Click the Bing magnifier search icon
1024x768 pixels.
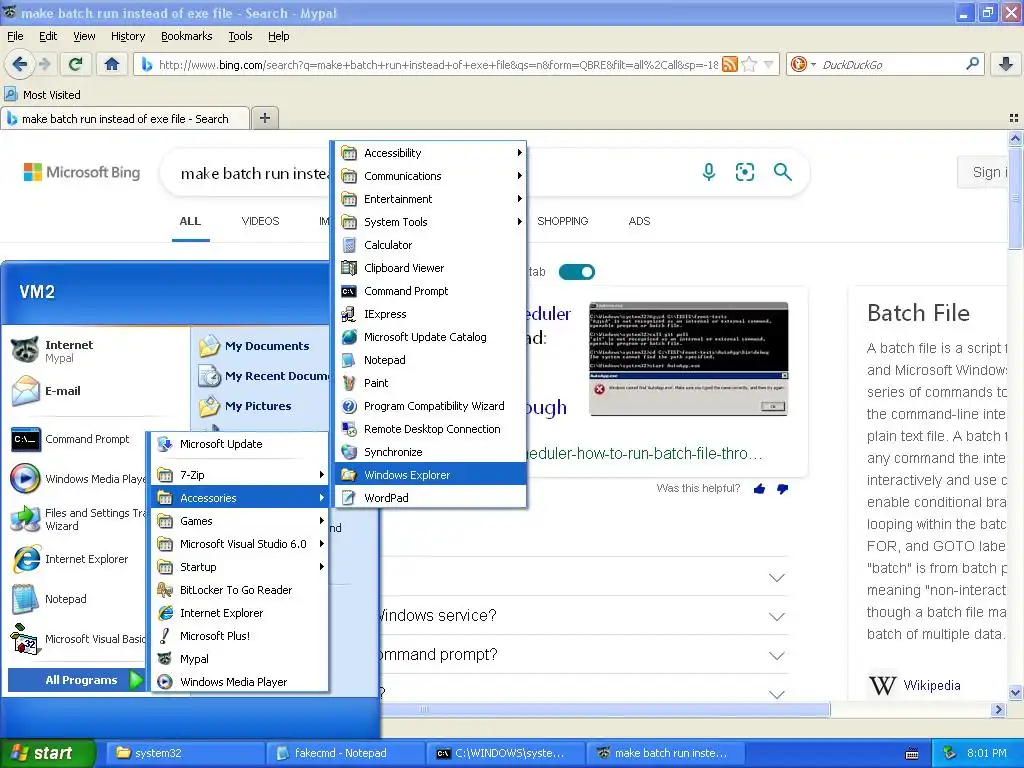click(782, 172)
